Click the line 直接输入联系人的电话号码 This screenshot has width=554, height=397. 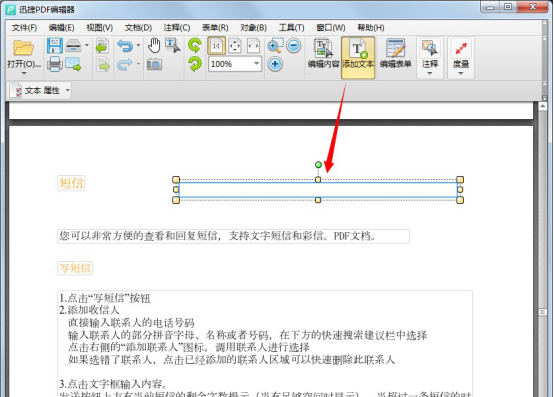coord(131,322)
